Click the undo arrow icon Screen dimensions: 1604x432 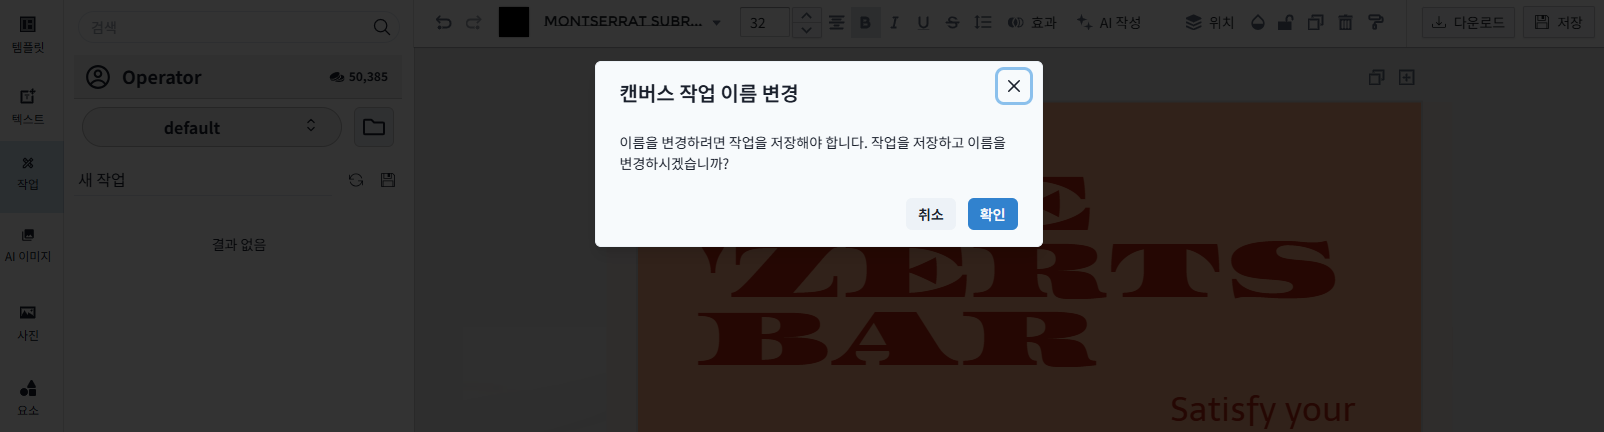click(444, 22)
